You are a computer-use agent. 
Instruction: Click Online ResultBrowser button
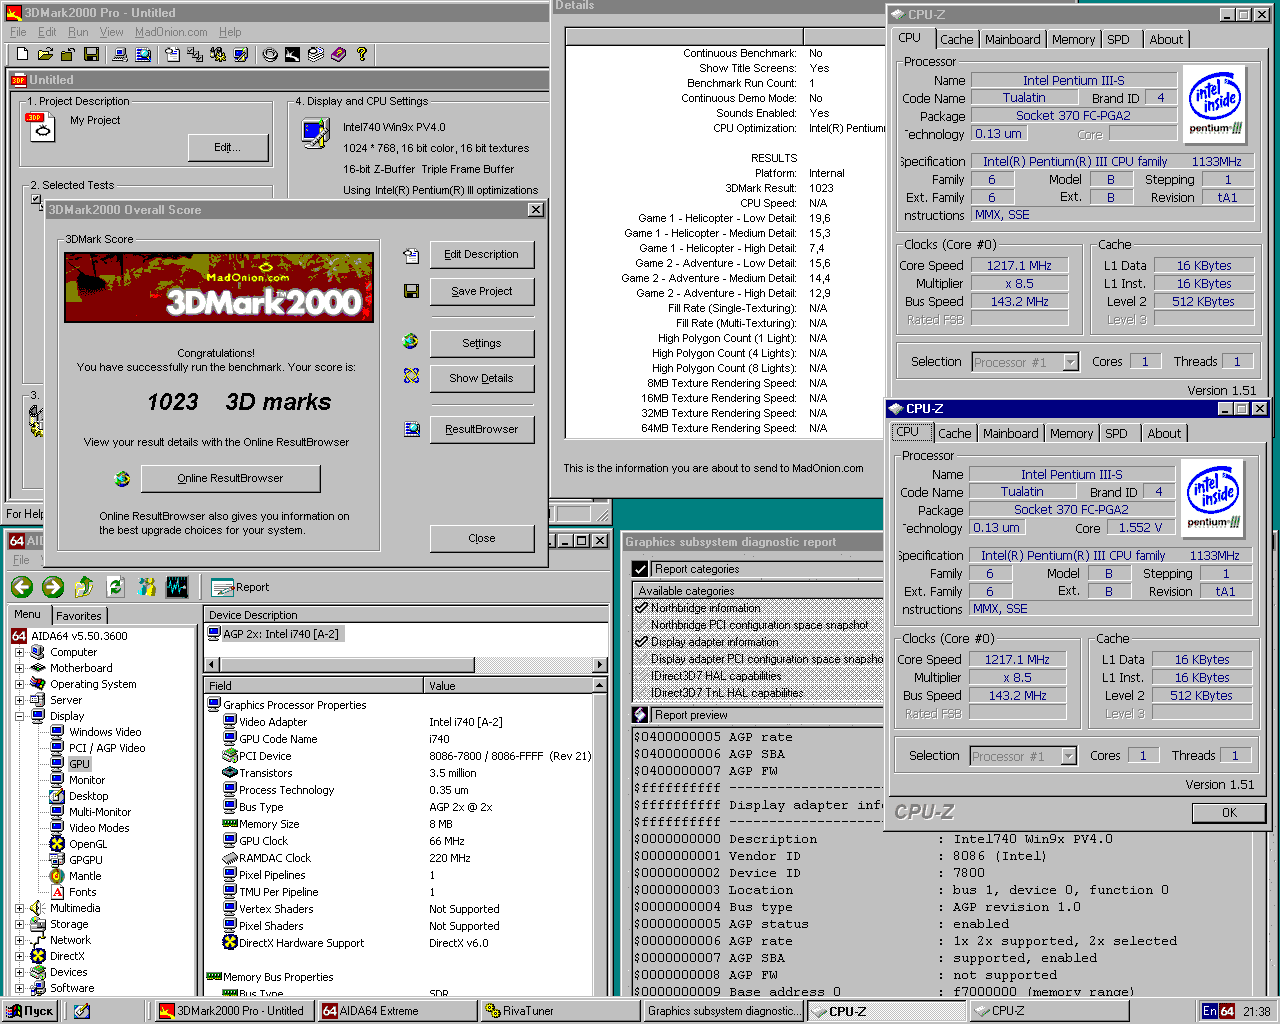click(x=230, y=478)
